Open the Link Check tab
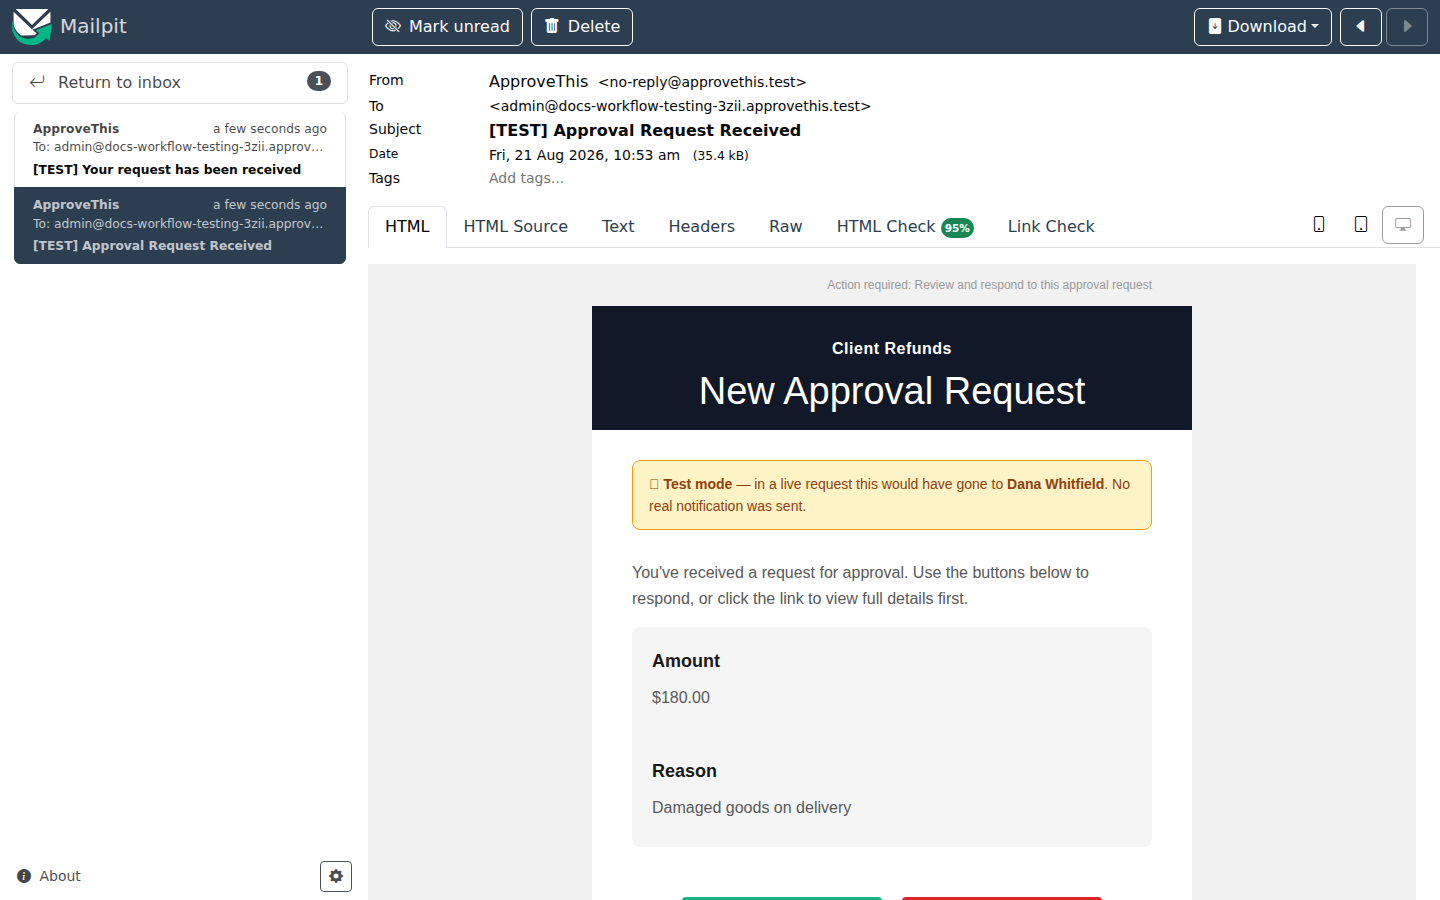Viewport: 1440px width, 900px height. 1051,227
